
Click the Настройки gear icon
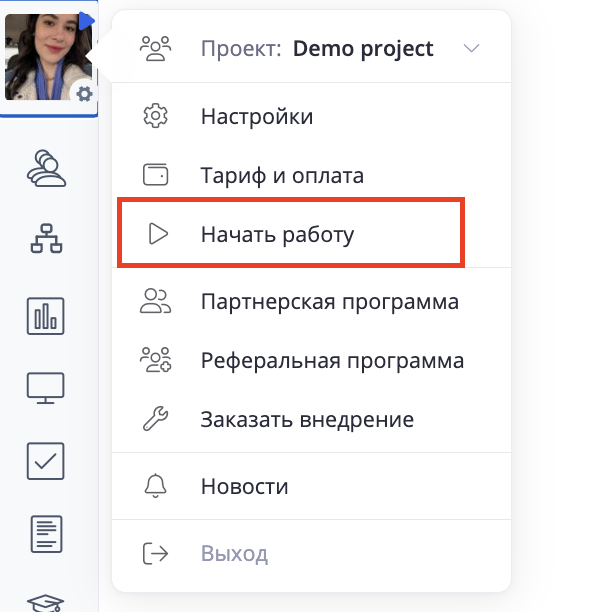click(155, 116)
